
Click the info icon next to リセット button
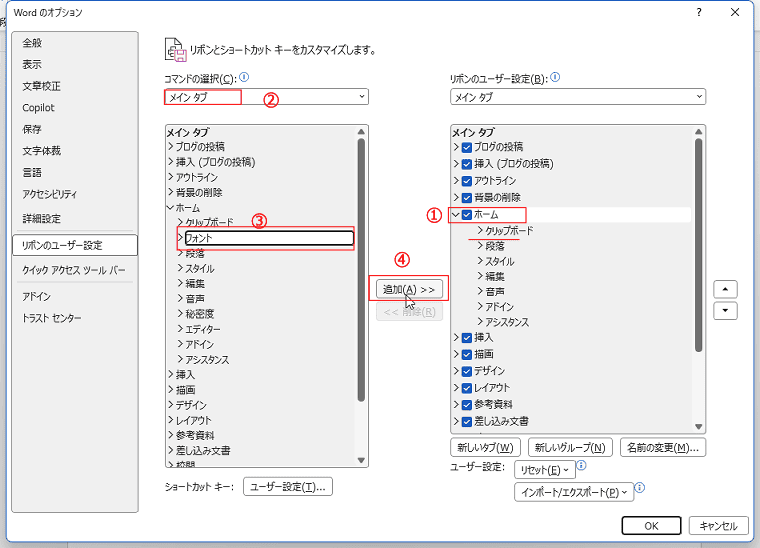(581, 466)
